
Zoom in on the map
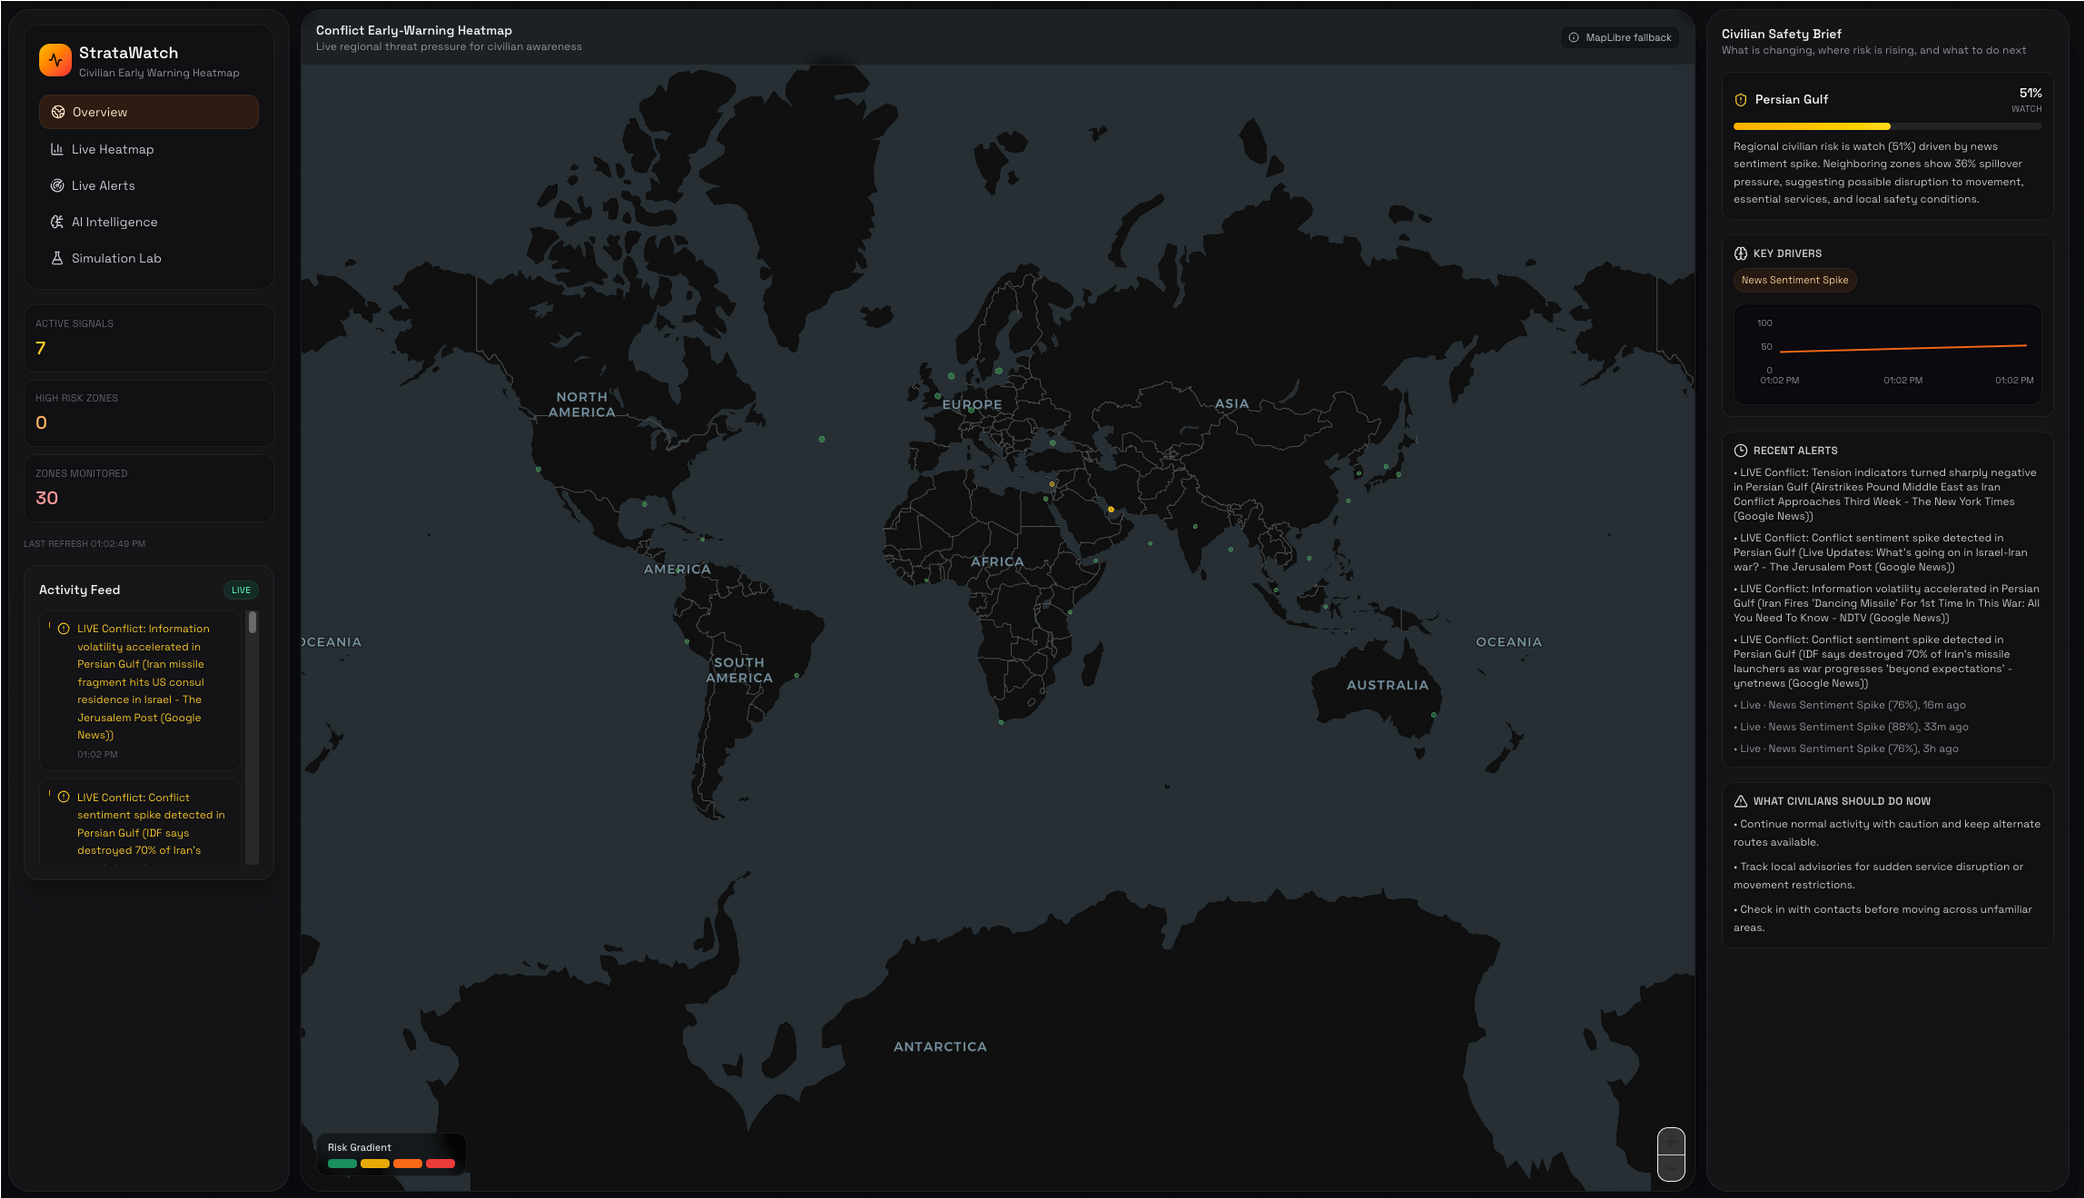pyautogui.click(x=1670, y=1141)
